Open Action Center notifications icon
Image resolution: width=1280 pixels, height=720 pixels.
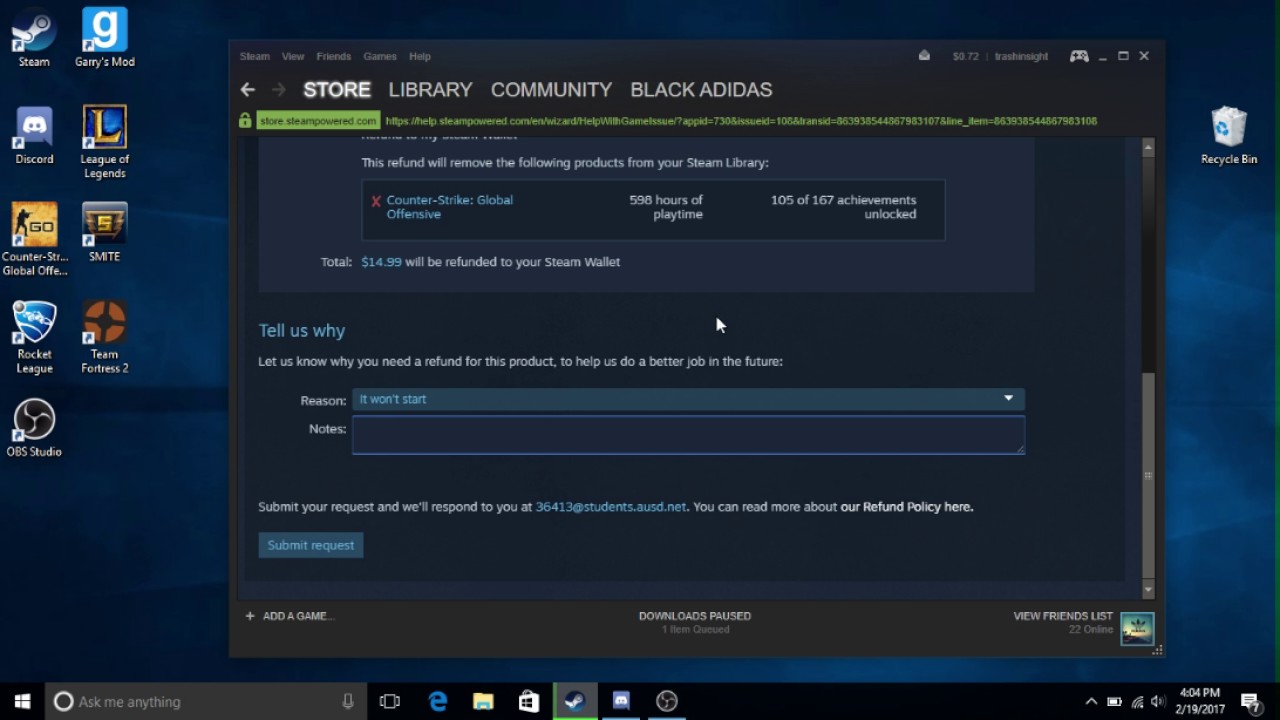click(1250, 701)
